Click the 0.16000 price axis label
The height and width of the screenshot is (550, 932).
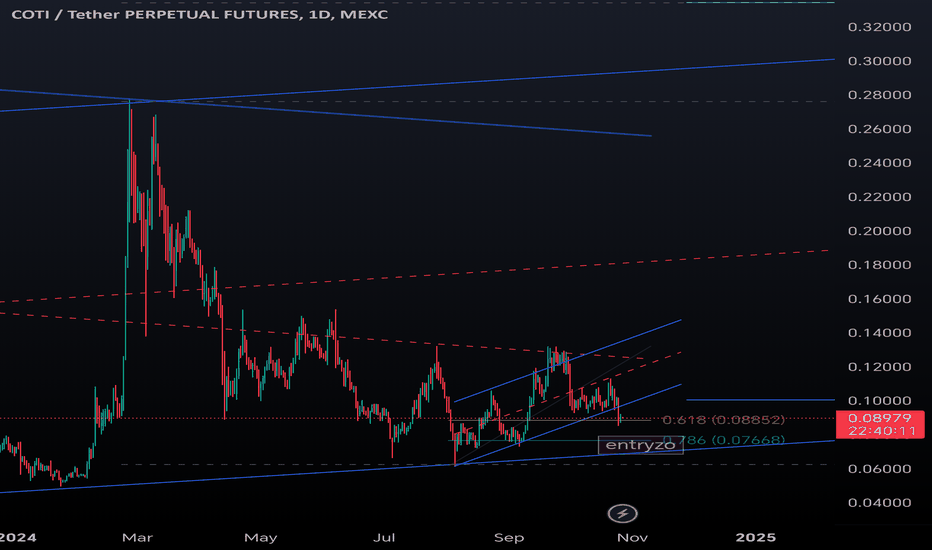pos(880,298)
